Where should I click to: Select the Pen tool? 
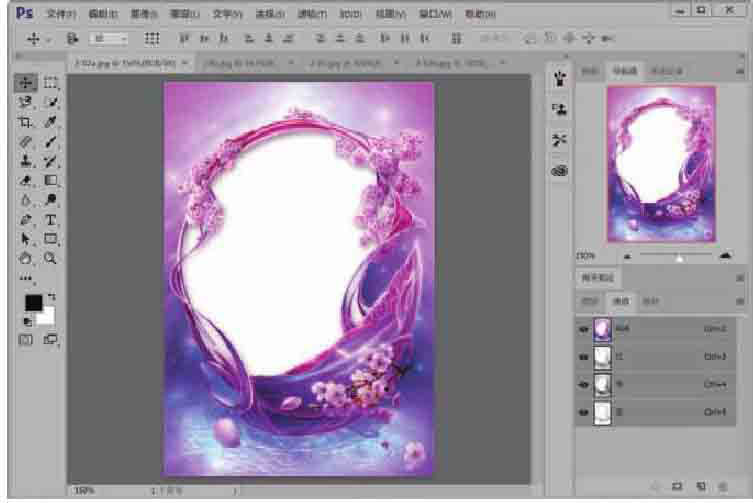click(x=27, y=220)
